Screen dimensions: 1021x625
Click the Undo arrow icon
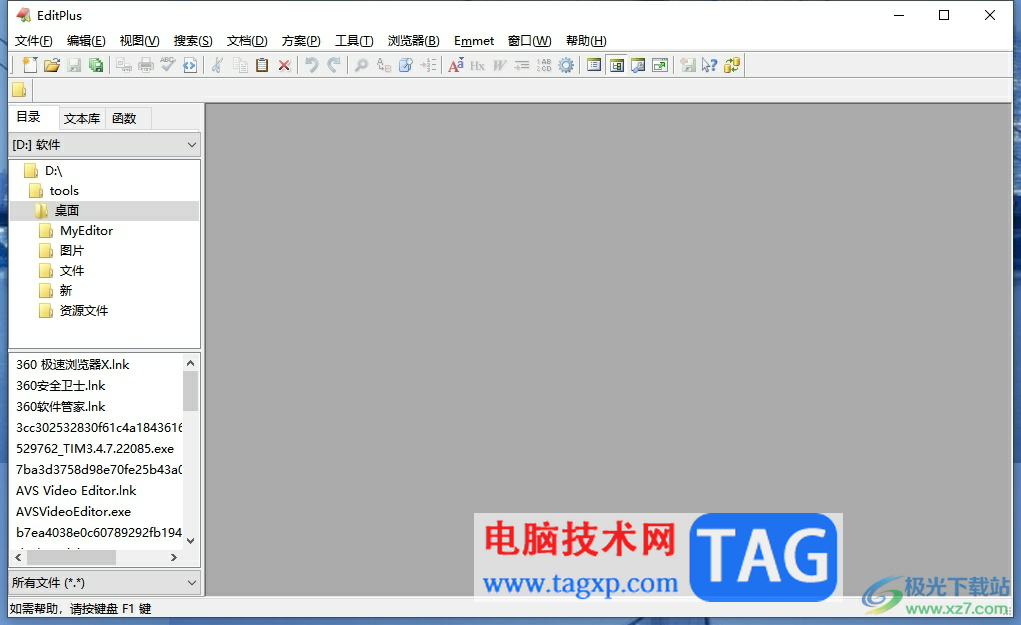[x=312, y=65]
